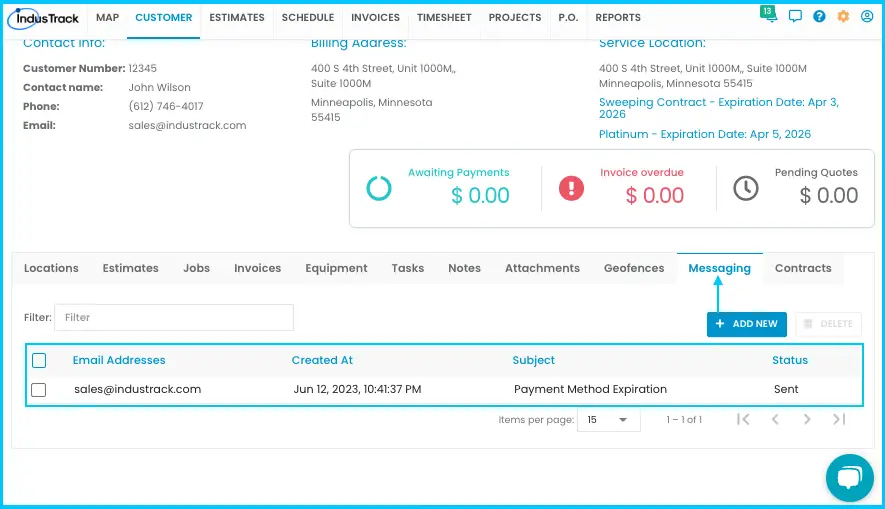885x509 pixels.
Task: Toggle the select-all checkbox in table header
Action: (x=39, y=361)
